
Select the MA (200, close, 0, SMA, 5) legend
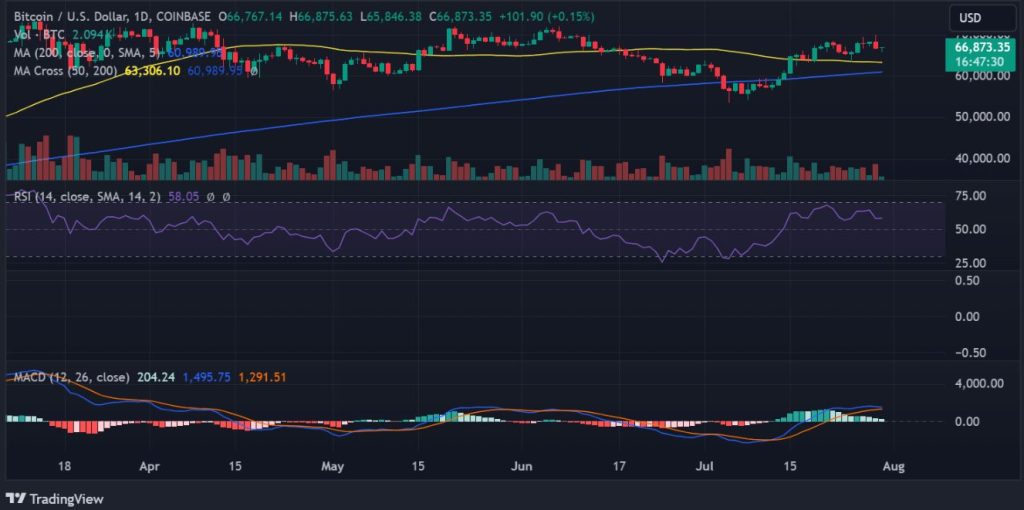click(x=89, y=52)
